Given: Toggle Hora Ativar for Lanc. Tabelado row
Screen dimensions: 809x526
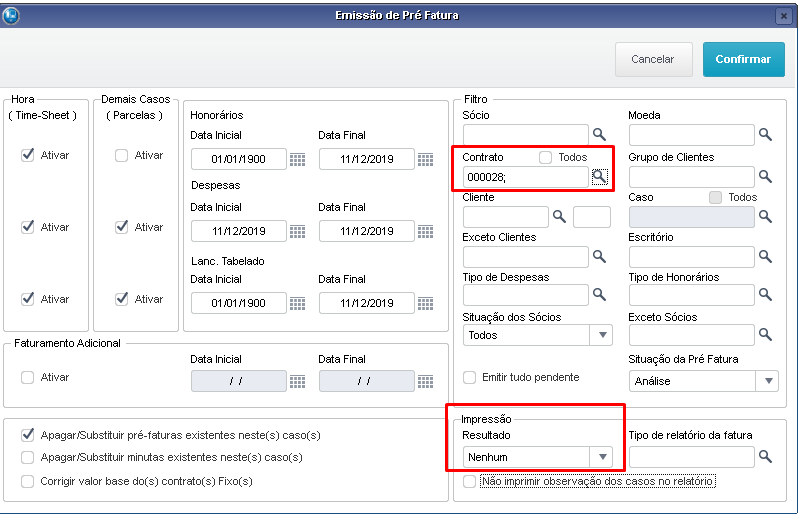Looking at the screenshot, I should (x=28, y=298).
